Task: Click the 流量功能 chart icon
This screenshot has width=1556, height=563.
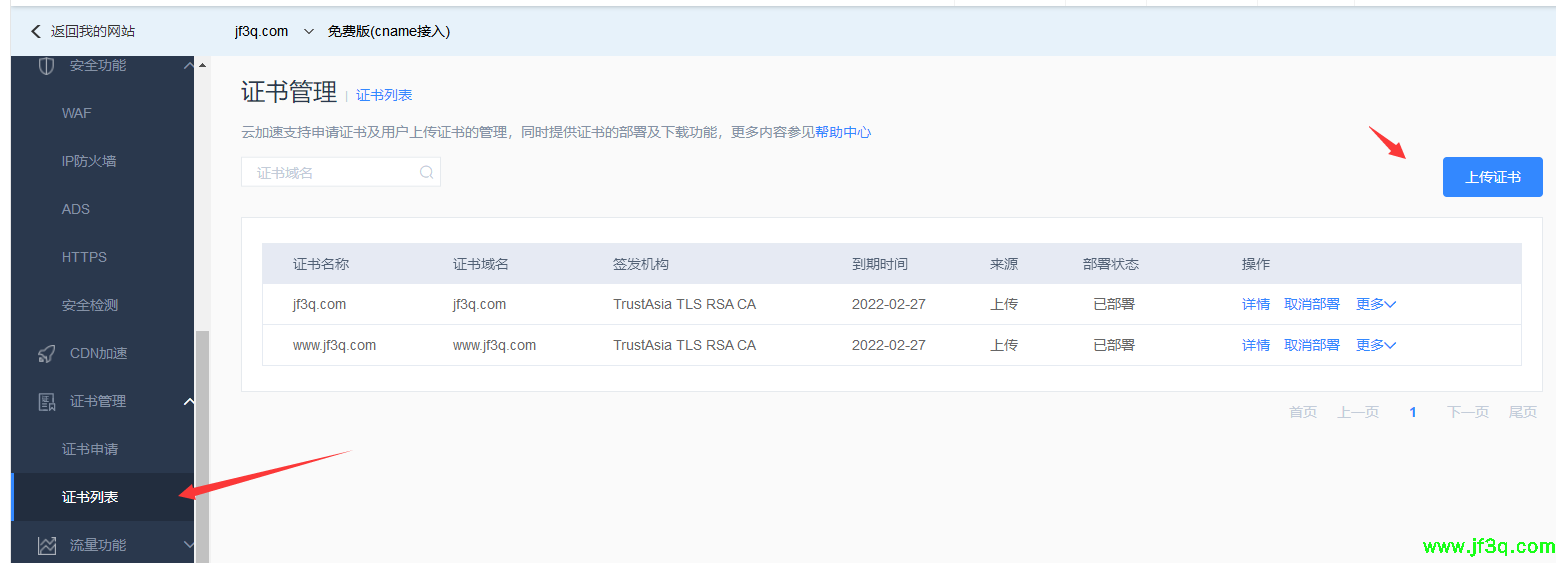Action: pyautogui.click(x=46, y=545)
